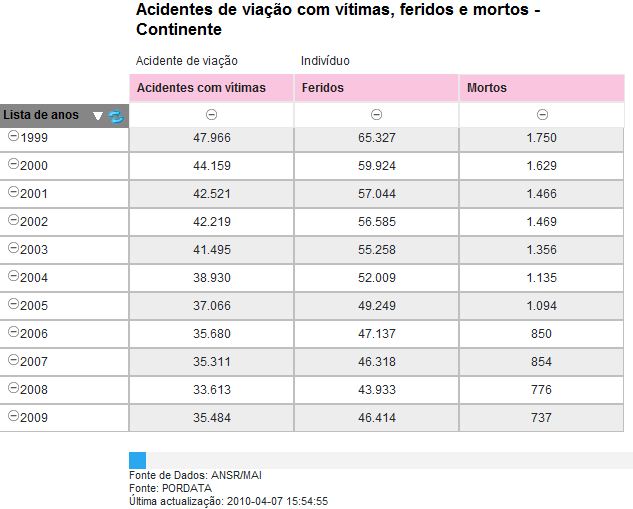The height and width of the screenshot is (509, 633).
Task: Click the minus icon under Feridos column
Action: [376, 115]
